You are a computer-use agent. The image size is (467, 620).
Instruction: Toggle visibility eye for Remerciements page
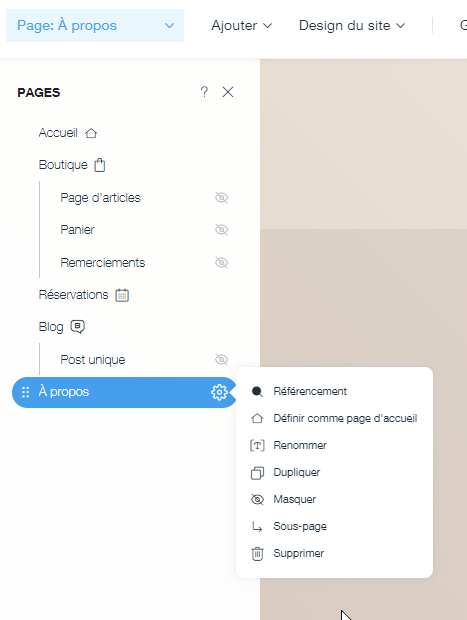(x=221, y=263)
